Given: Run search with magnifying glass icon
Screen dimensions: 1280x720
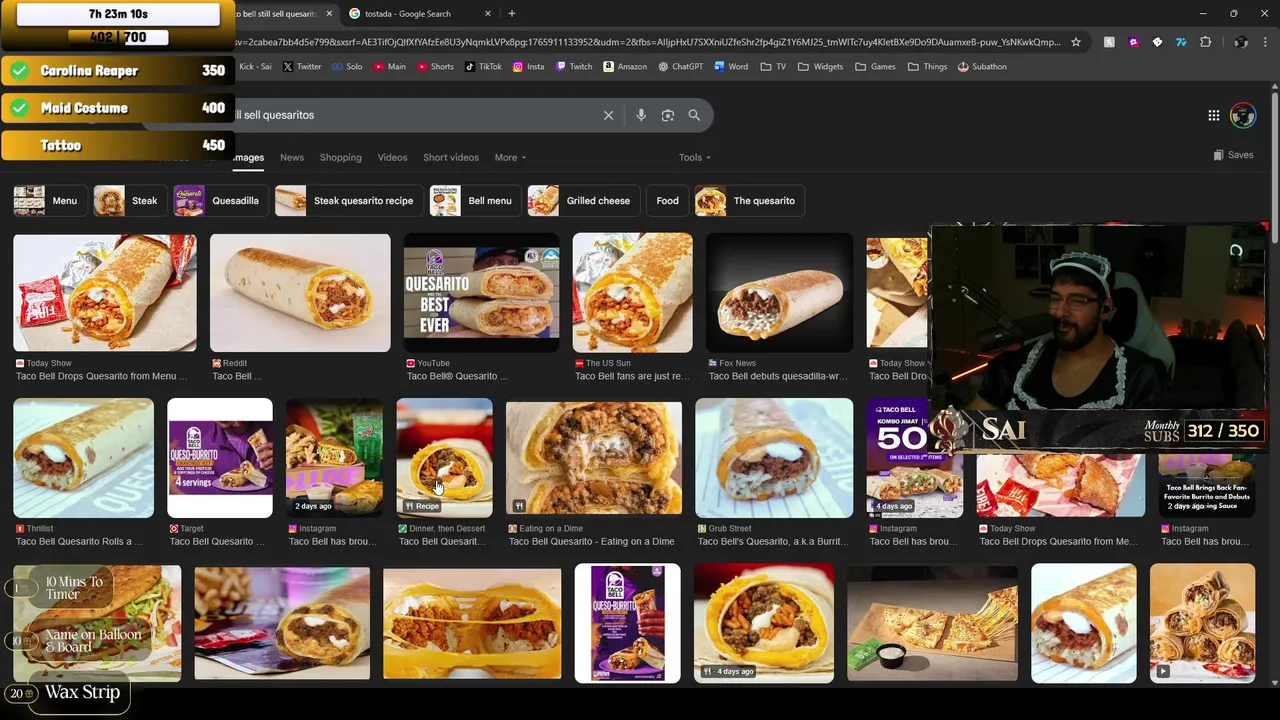Looking at the screenshot, I should pos(694,115).
